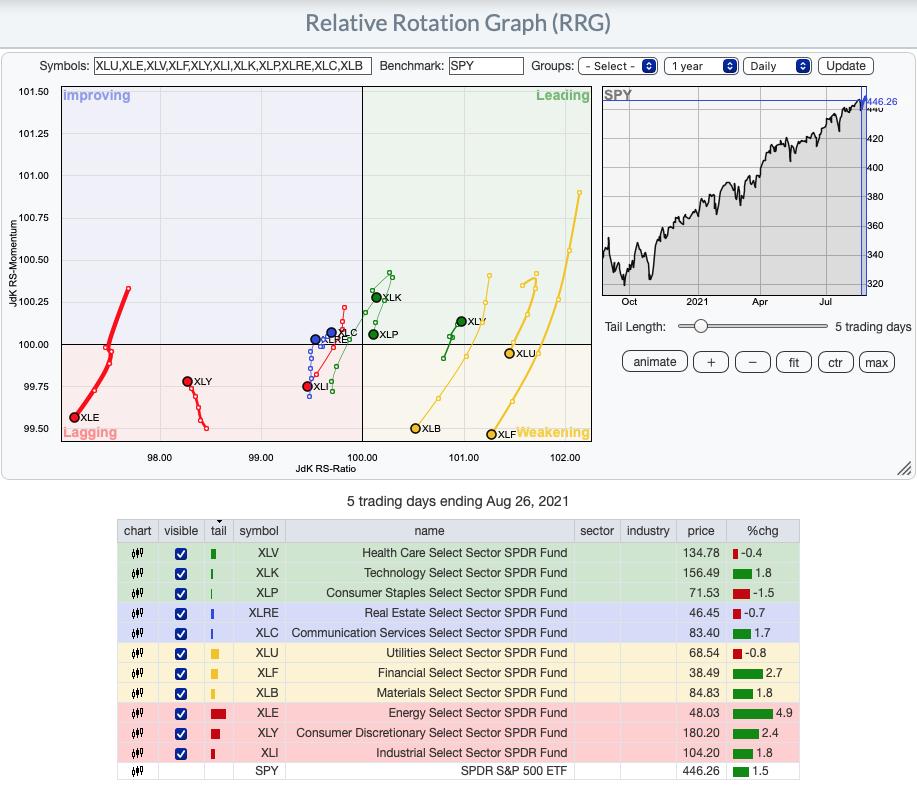Viewport: 917px width, 786px height.
Task: Click the Tail Length slider handle
Action: point(700,326)
